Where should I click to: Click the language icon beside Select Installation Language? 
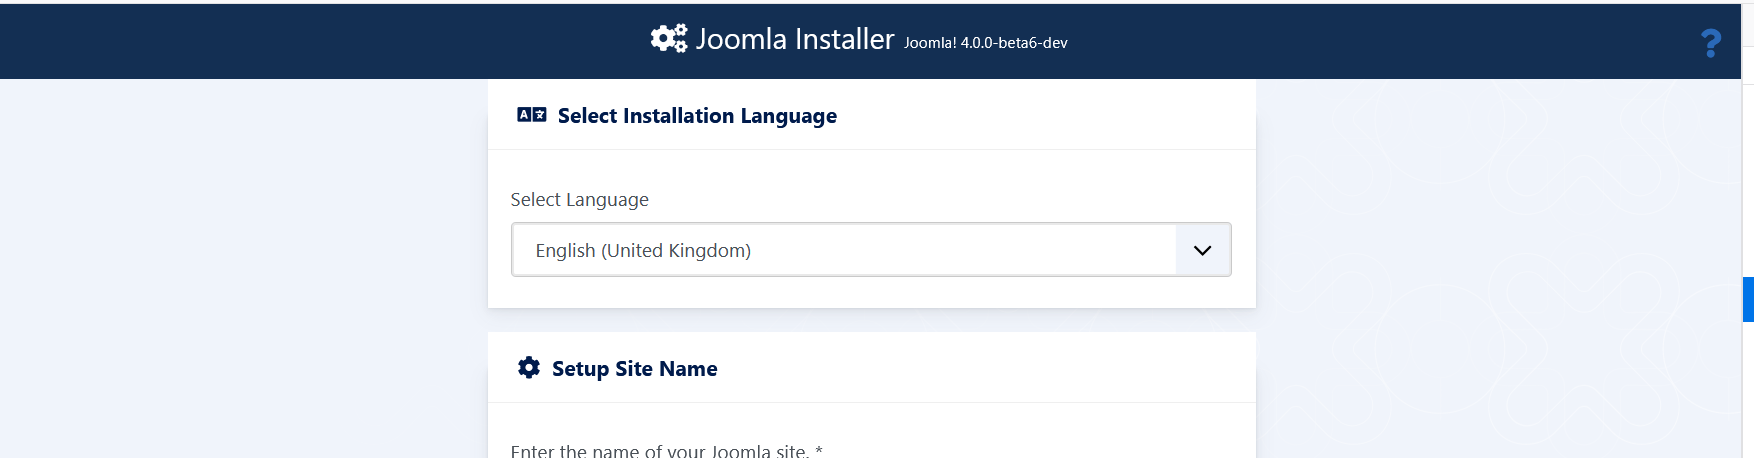pyautogui.click(x=532, y=115)
